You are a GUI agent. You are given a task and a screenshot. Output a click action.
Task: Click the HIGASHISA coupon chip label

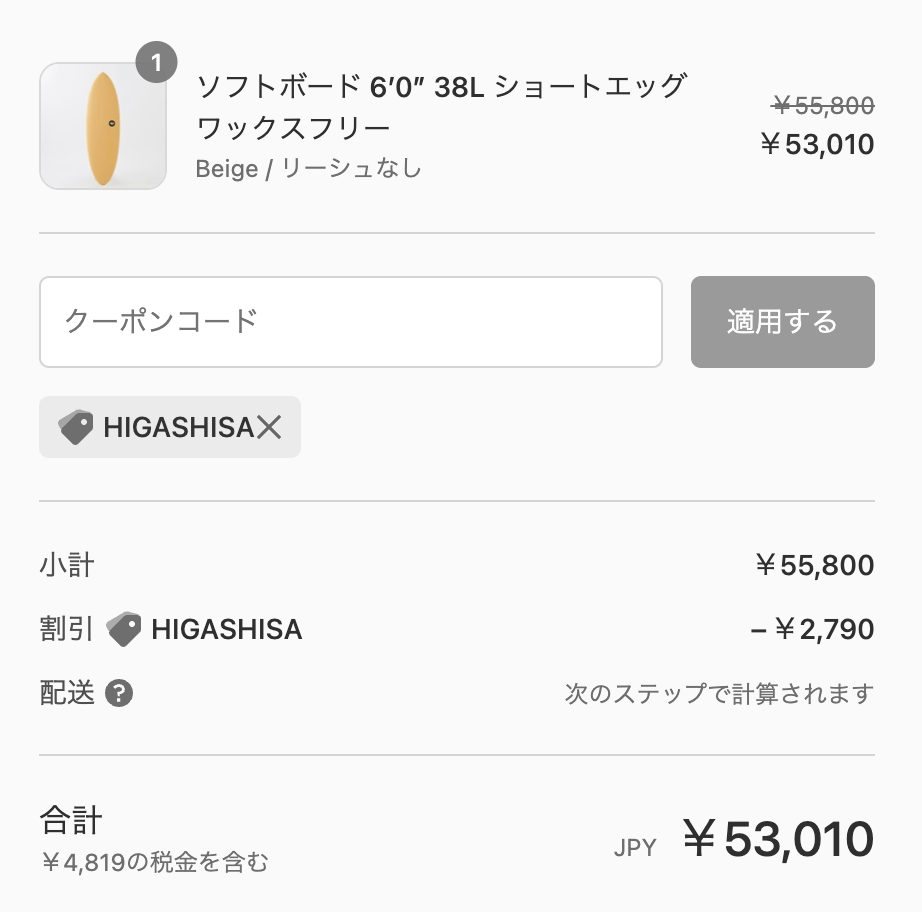click(179, 427)
